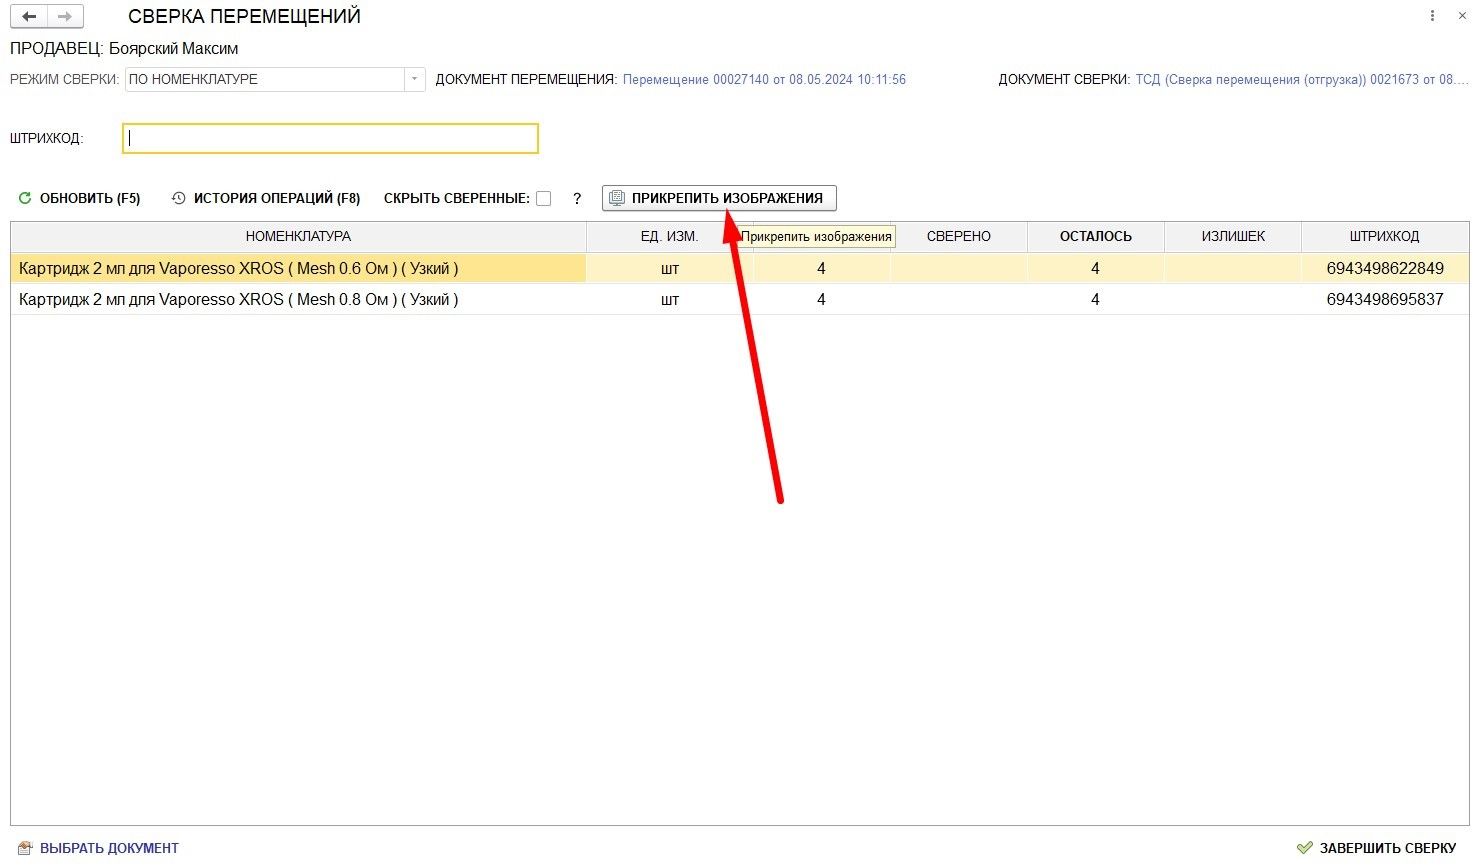Screen dimensions: 1484x868
Task: Open the three-dot more options menu
Action: point(1433,16)
